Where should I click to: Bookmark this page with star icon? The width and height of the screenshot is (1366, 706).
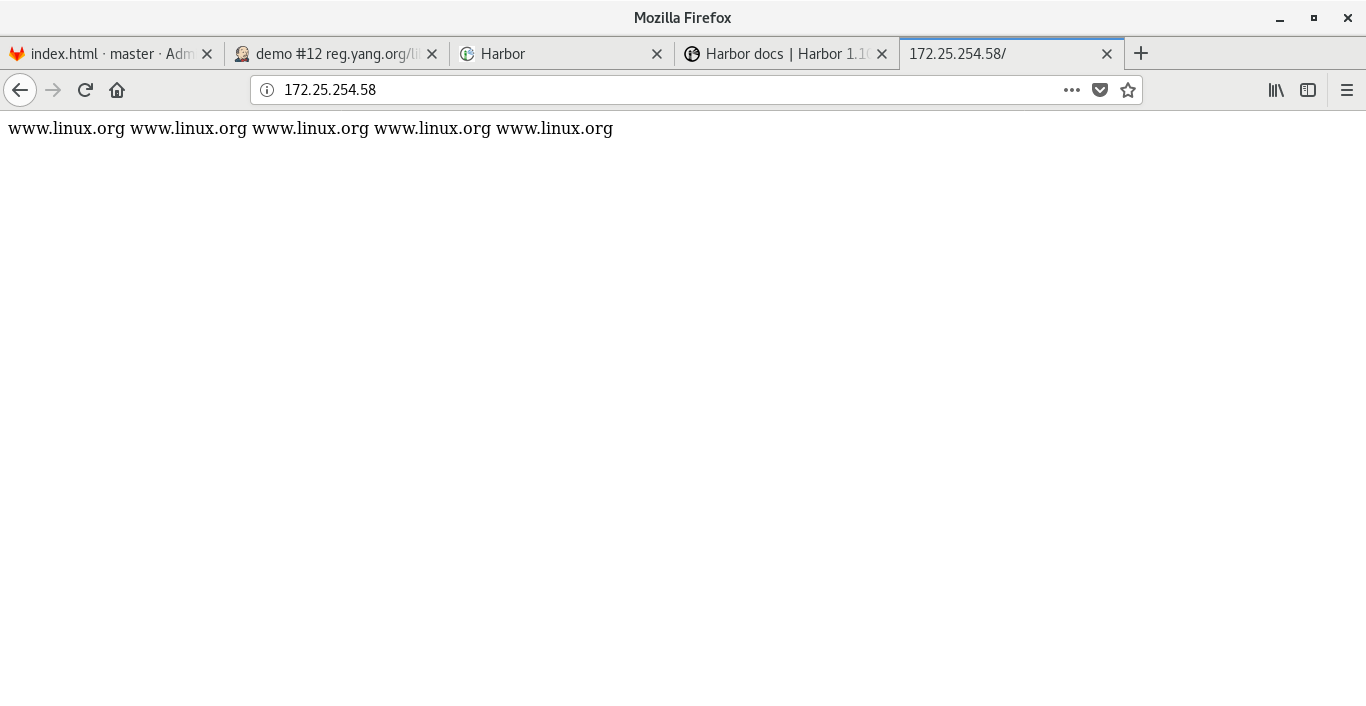pyautogui.click(x=1128, y=90)
